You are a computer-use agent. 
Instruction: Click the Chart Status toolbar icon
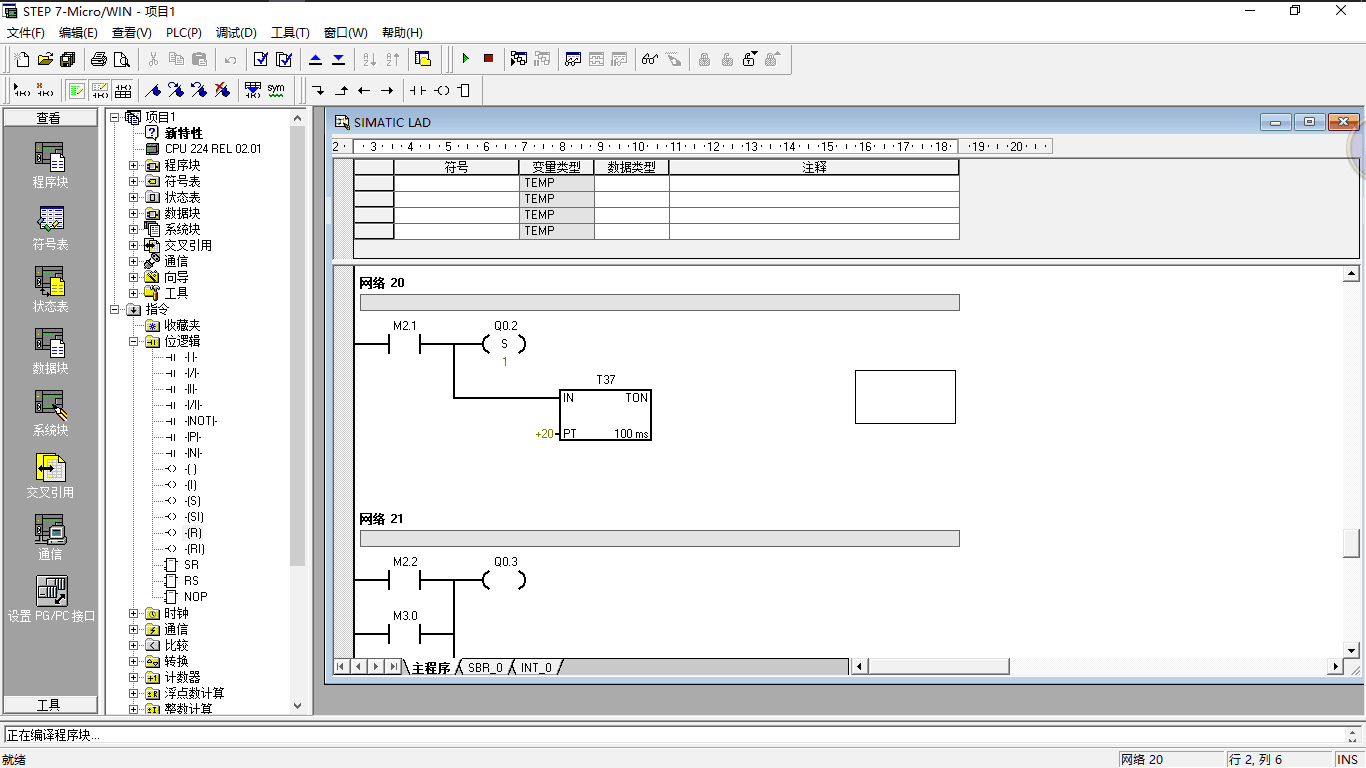coord(573,59)
